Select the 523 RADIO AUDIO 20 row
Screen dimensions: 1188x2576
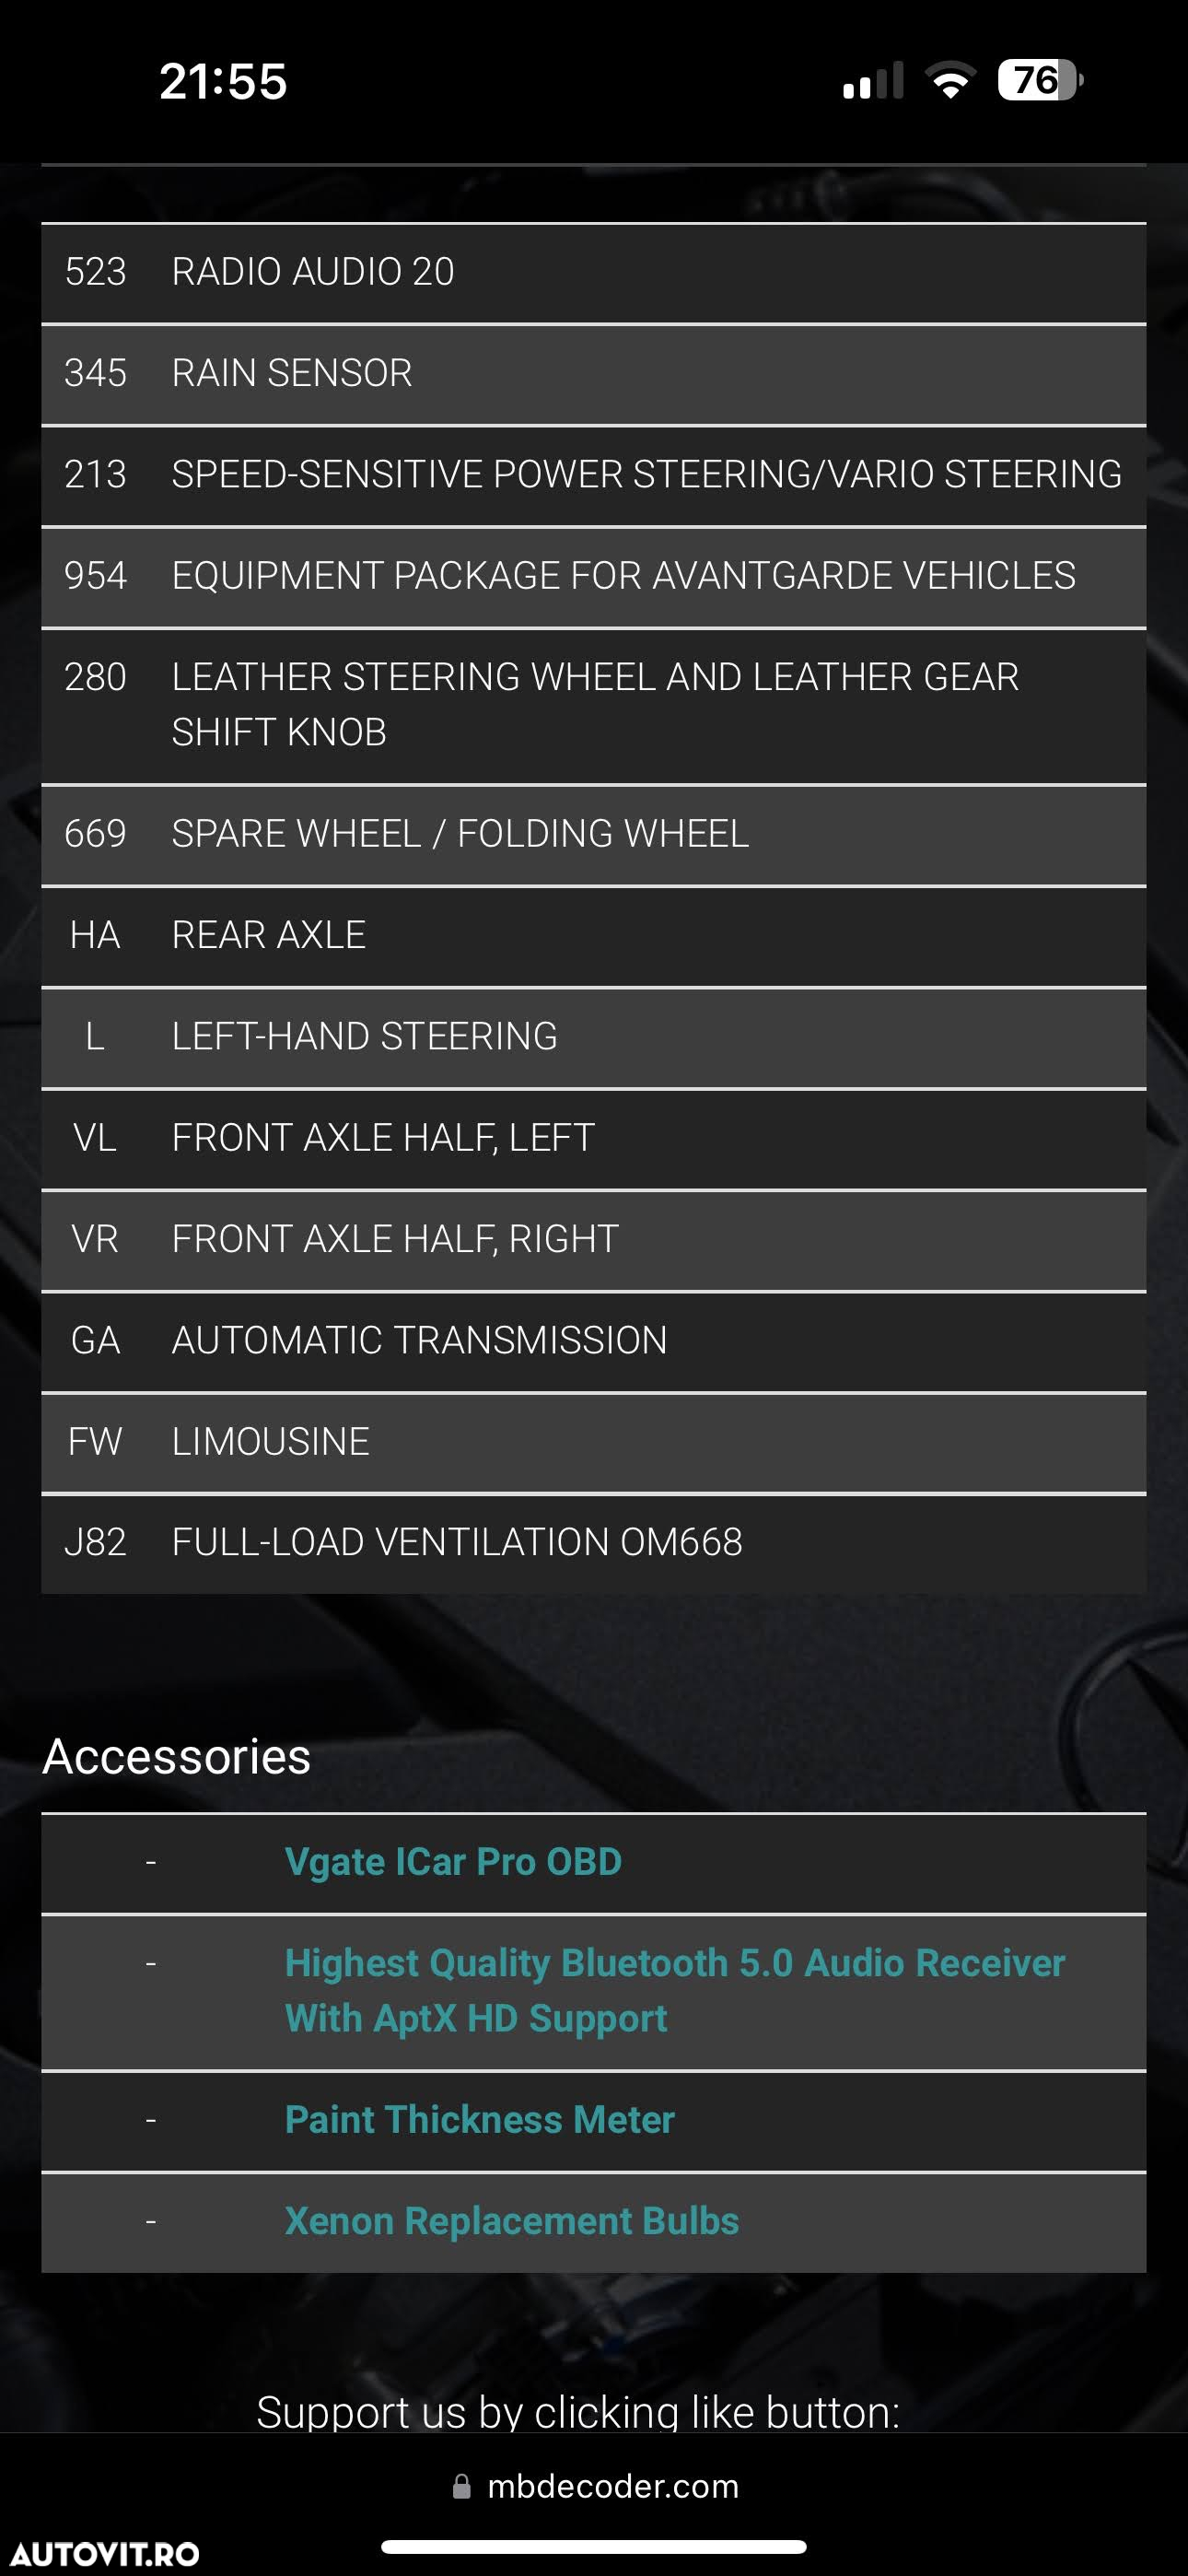pyautogui.click(x=594, y=272)
